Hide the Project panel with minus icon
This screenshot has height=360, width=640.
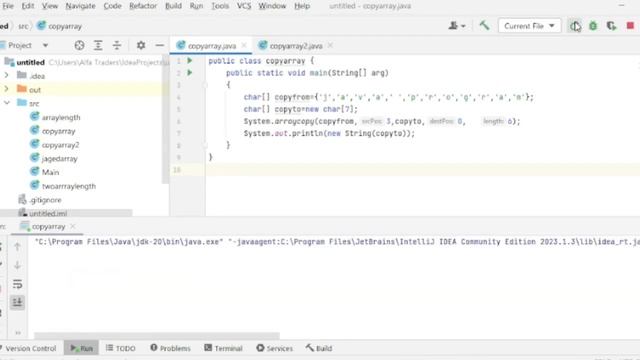160,45
